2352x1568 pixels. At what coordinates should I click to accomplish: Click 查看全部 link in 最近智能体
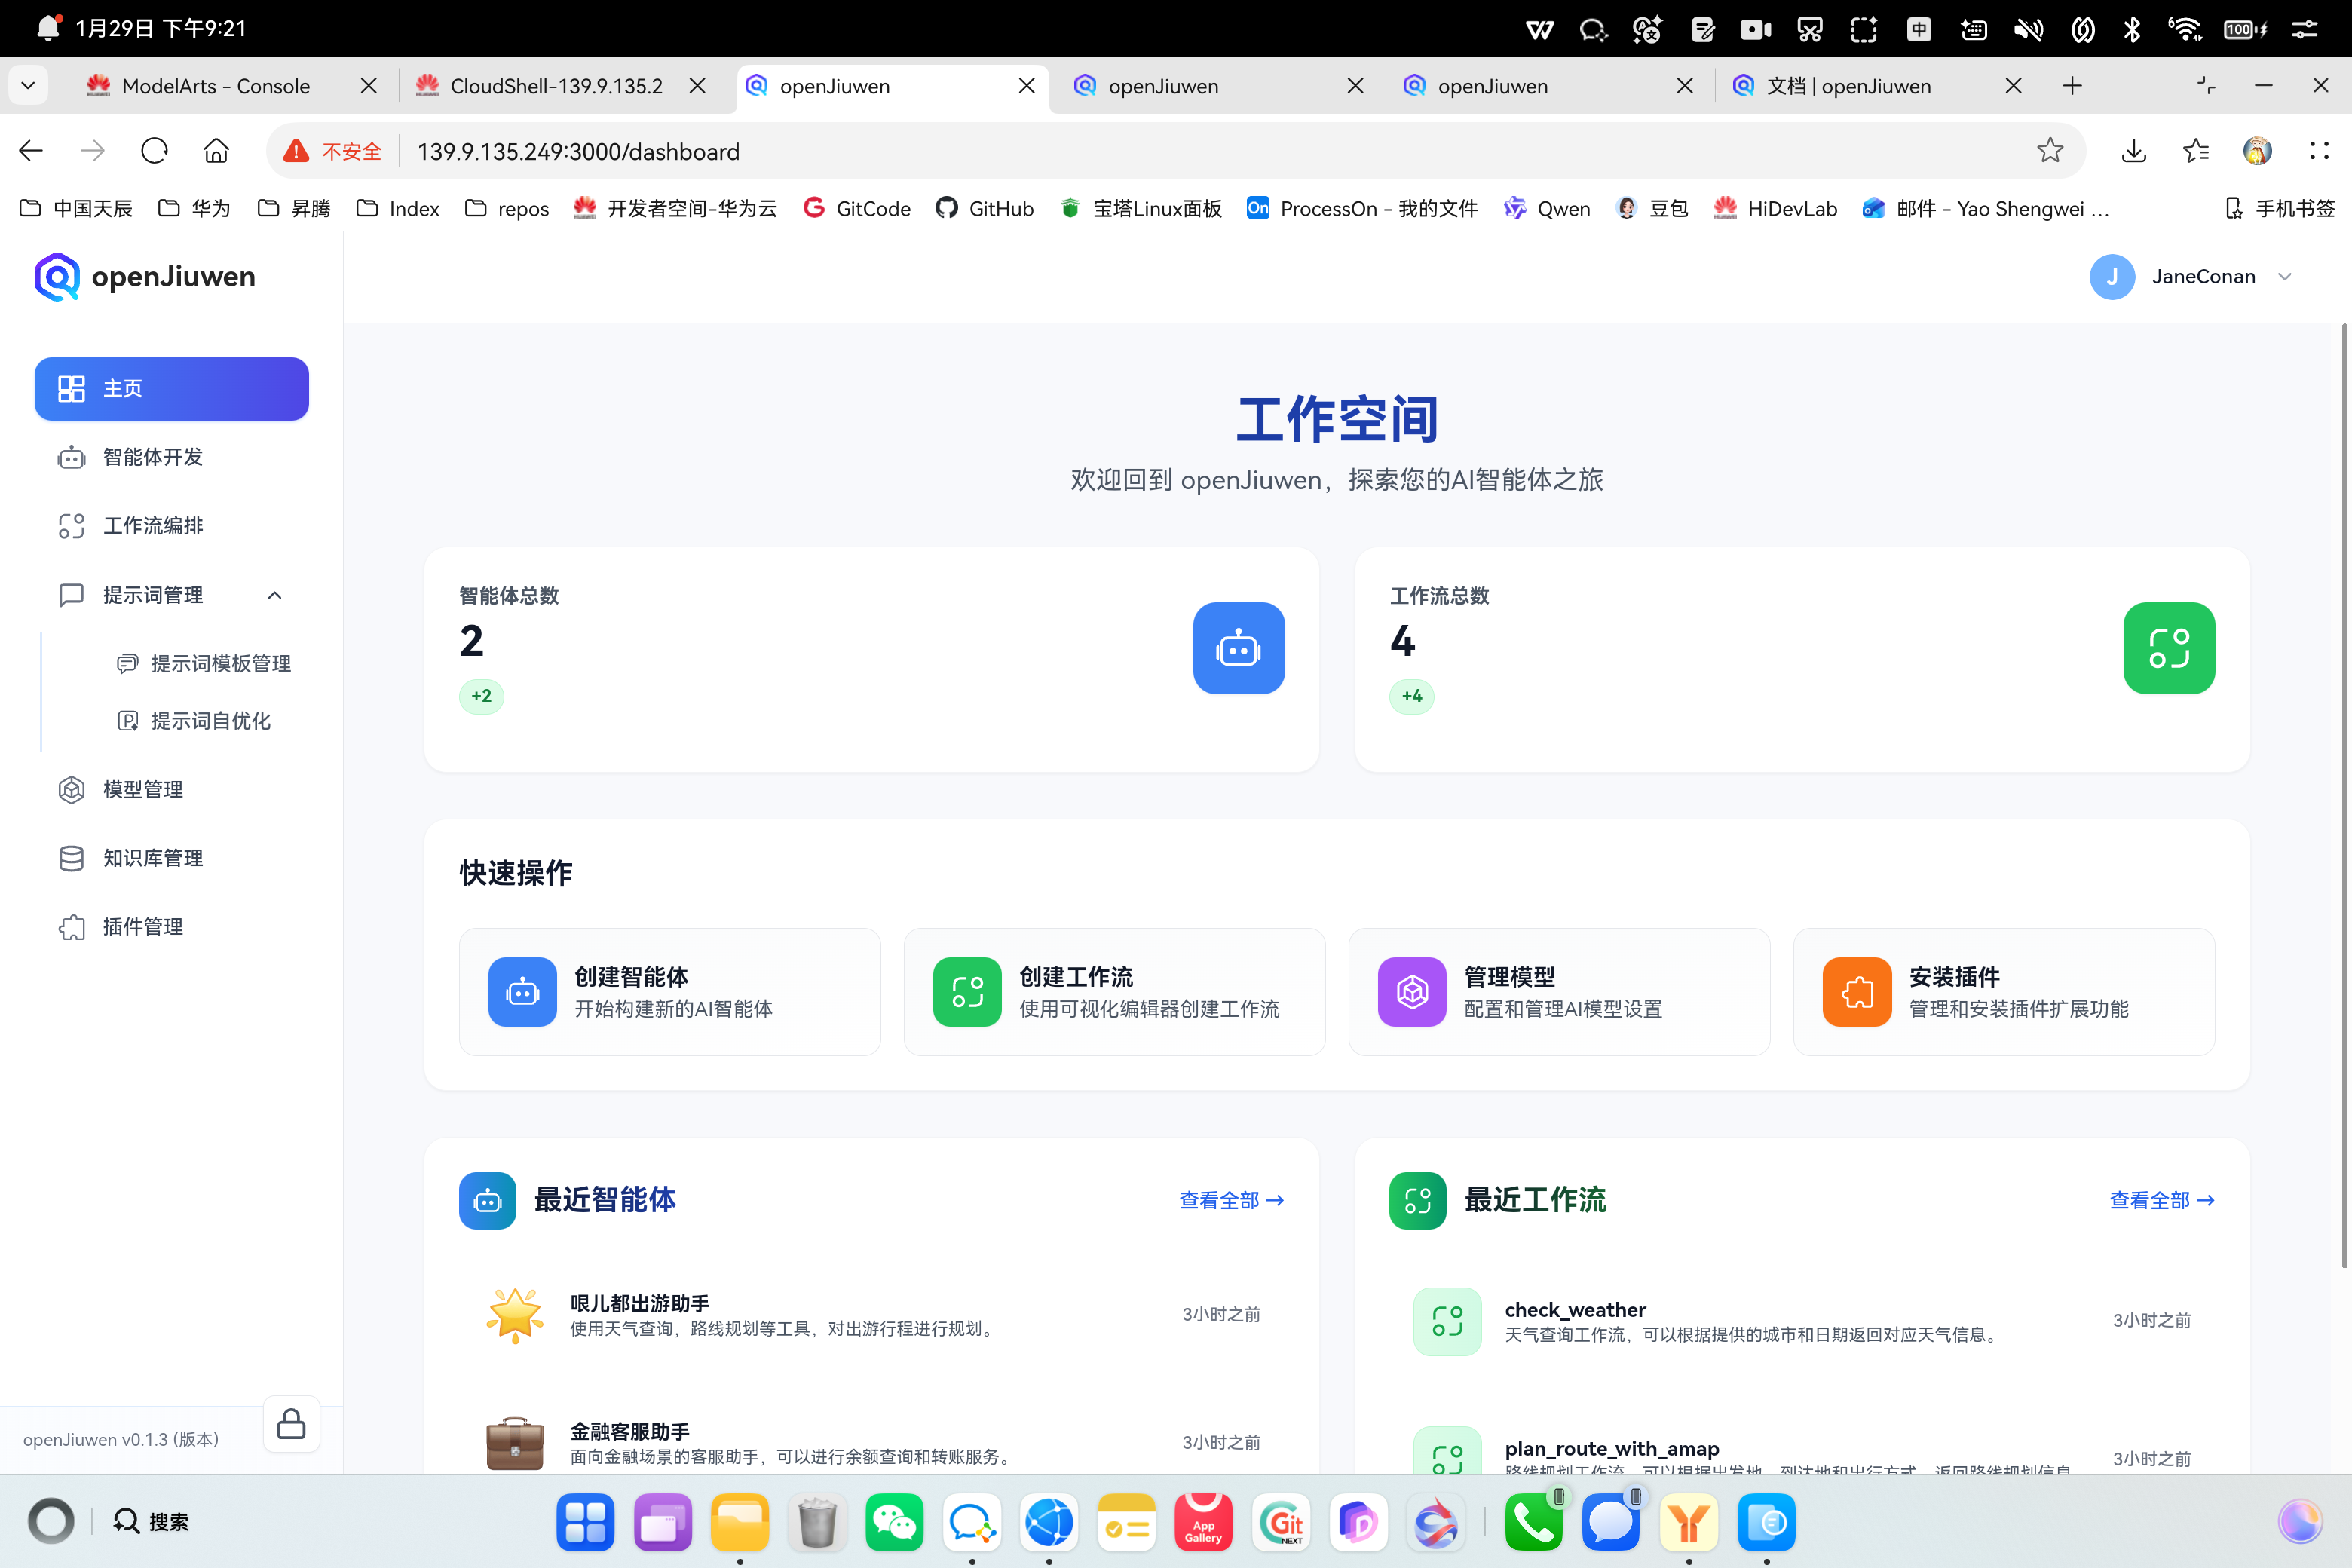coord(1231,1200)
